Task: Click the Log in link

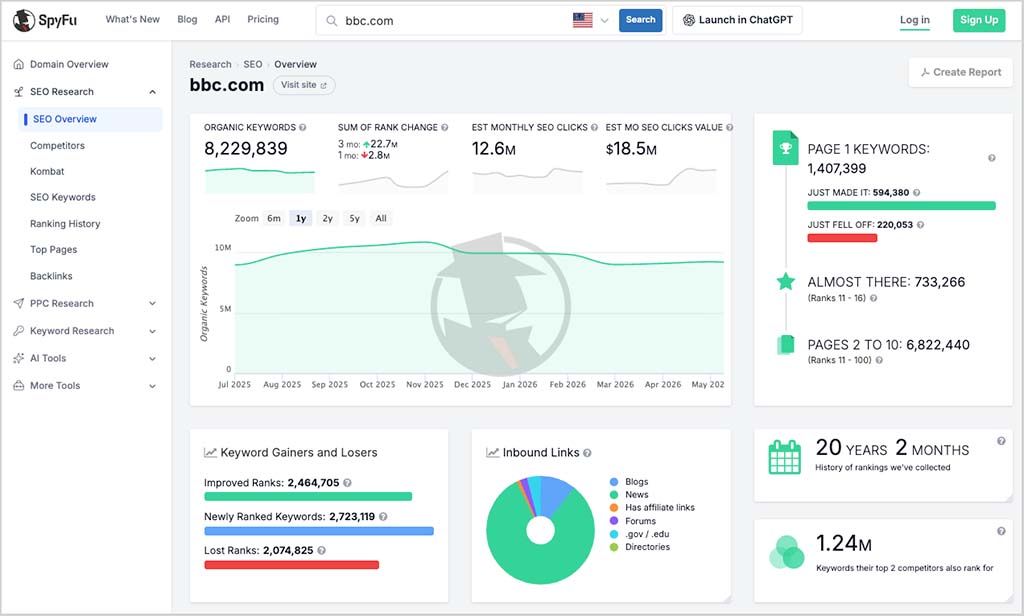Action: (914, 20)
